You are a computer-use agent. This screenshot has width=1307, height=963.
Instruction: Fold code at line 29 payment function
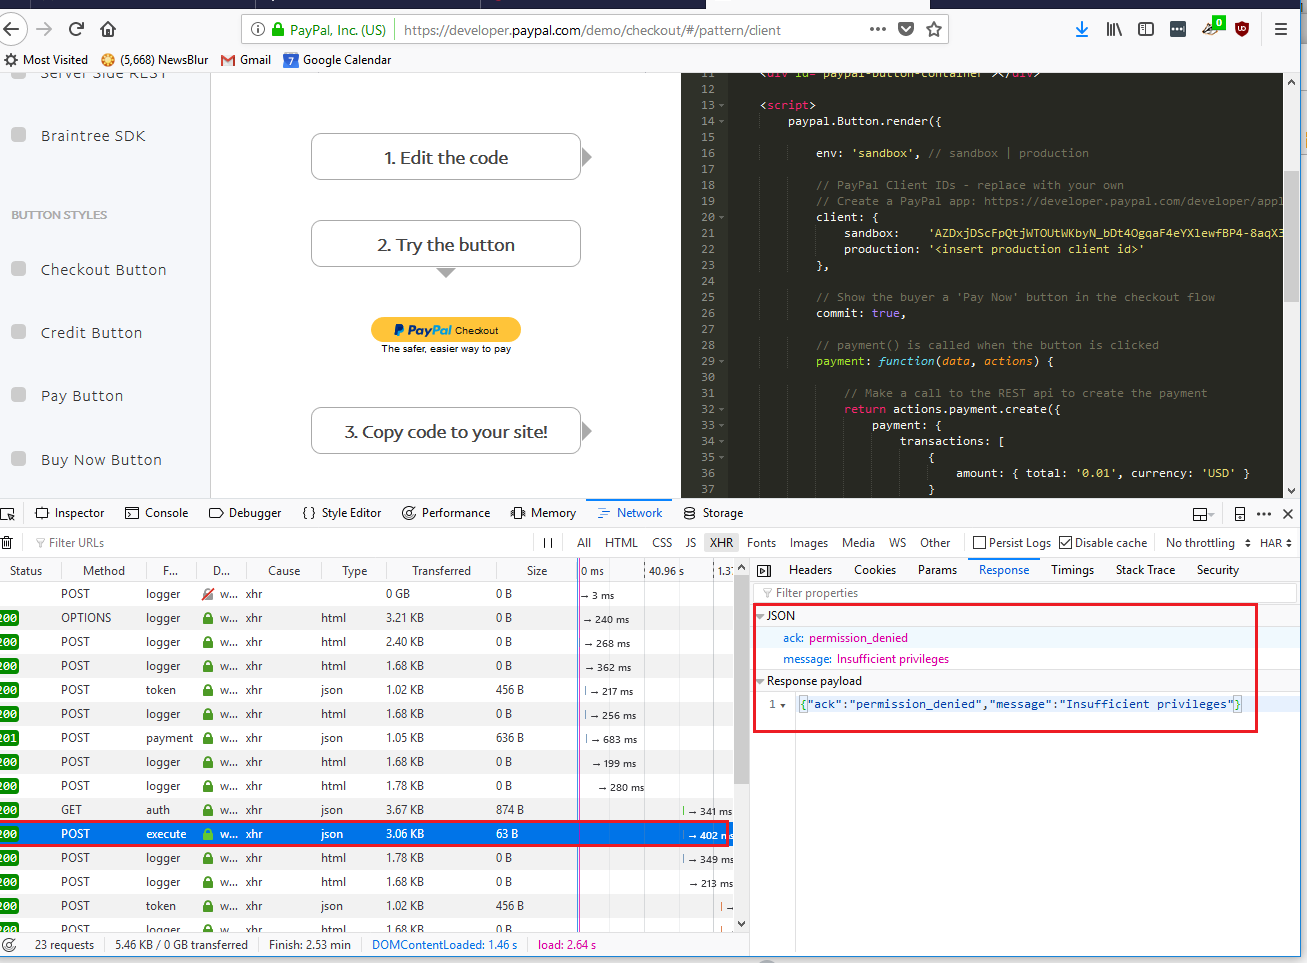pyautogui.click(x=722, y=362)
